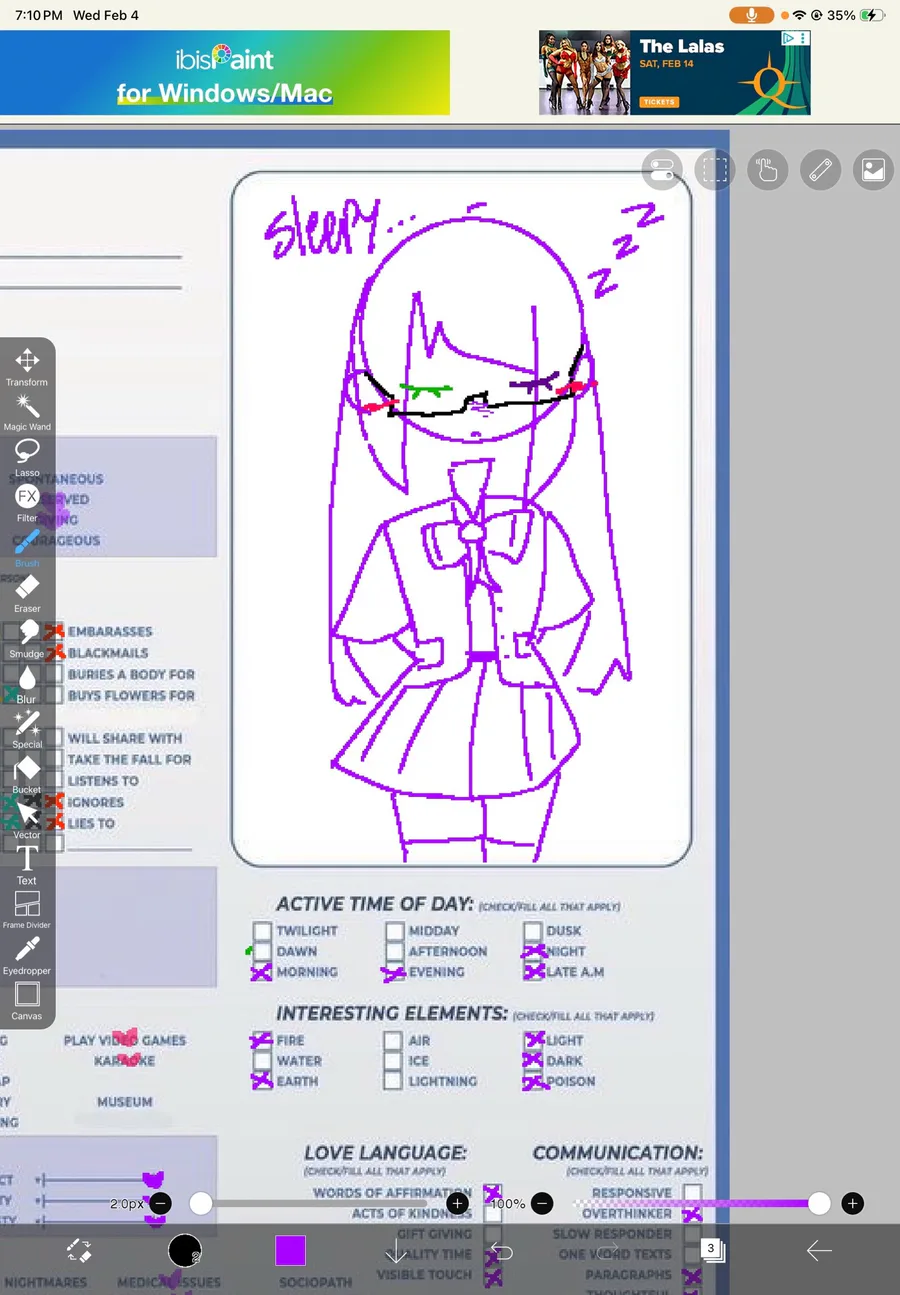Select the Magic Wand tool
This screenshot has width=900, height=1295.
[x=27, y=412]
